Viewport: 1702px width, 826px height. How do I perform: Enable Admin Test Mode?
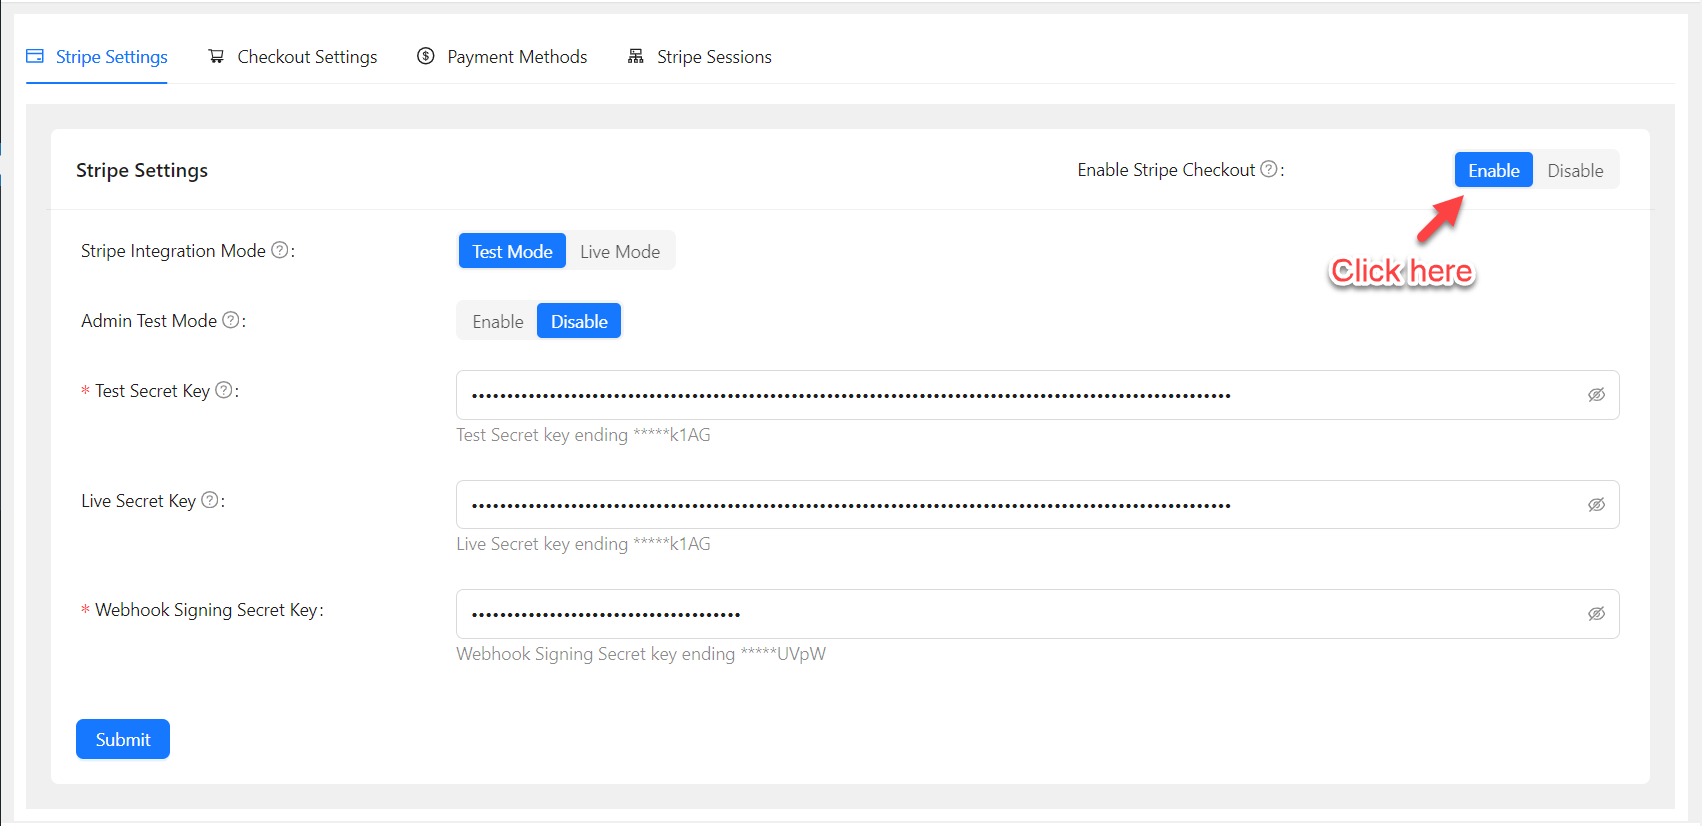497,322
